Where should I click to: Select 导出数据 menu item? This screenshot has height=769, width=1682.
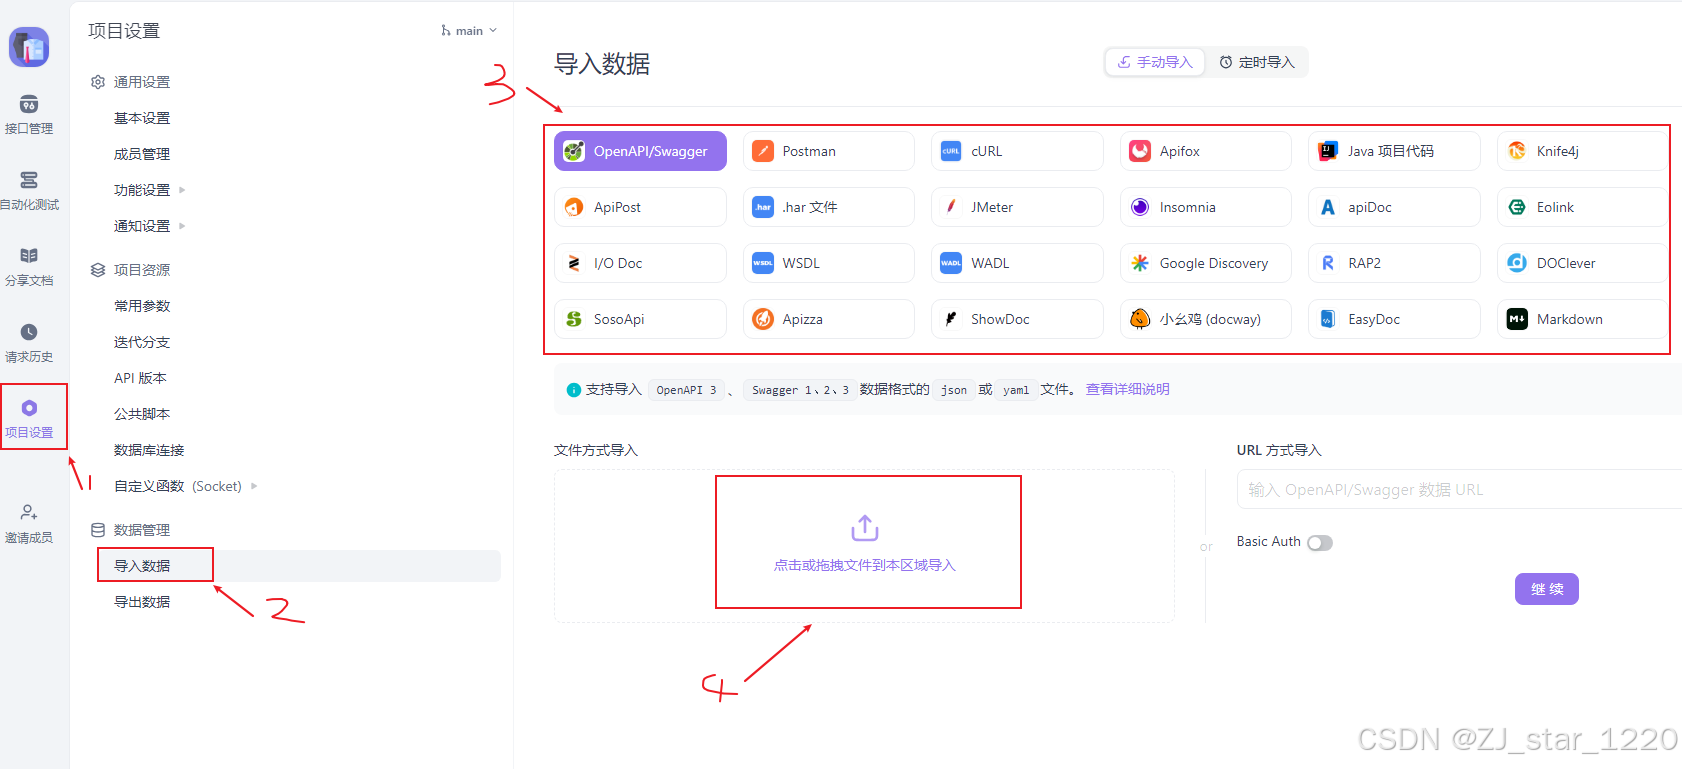point(142,602)
